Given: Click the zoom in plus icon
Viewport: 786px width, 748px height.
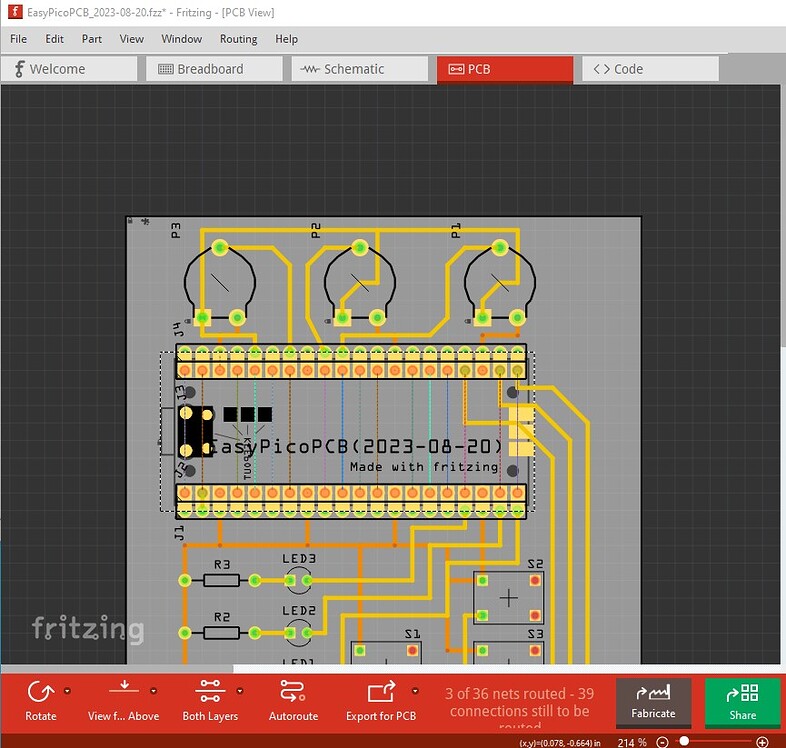Looking at the screenshot, I should 762,742.
